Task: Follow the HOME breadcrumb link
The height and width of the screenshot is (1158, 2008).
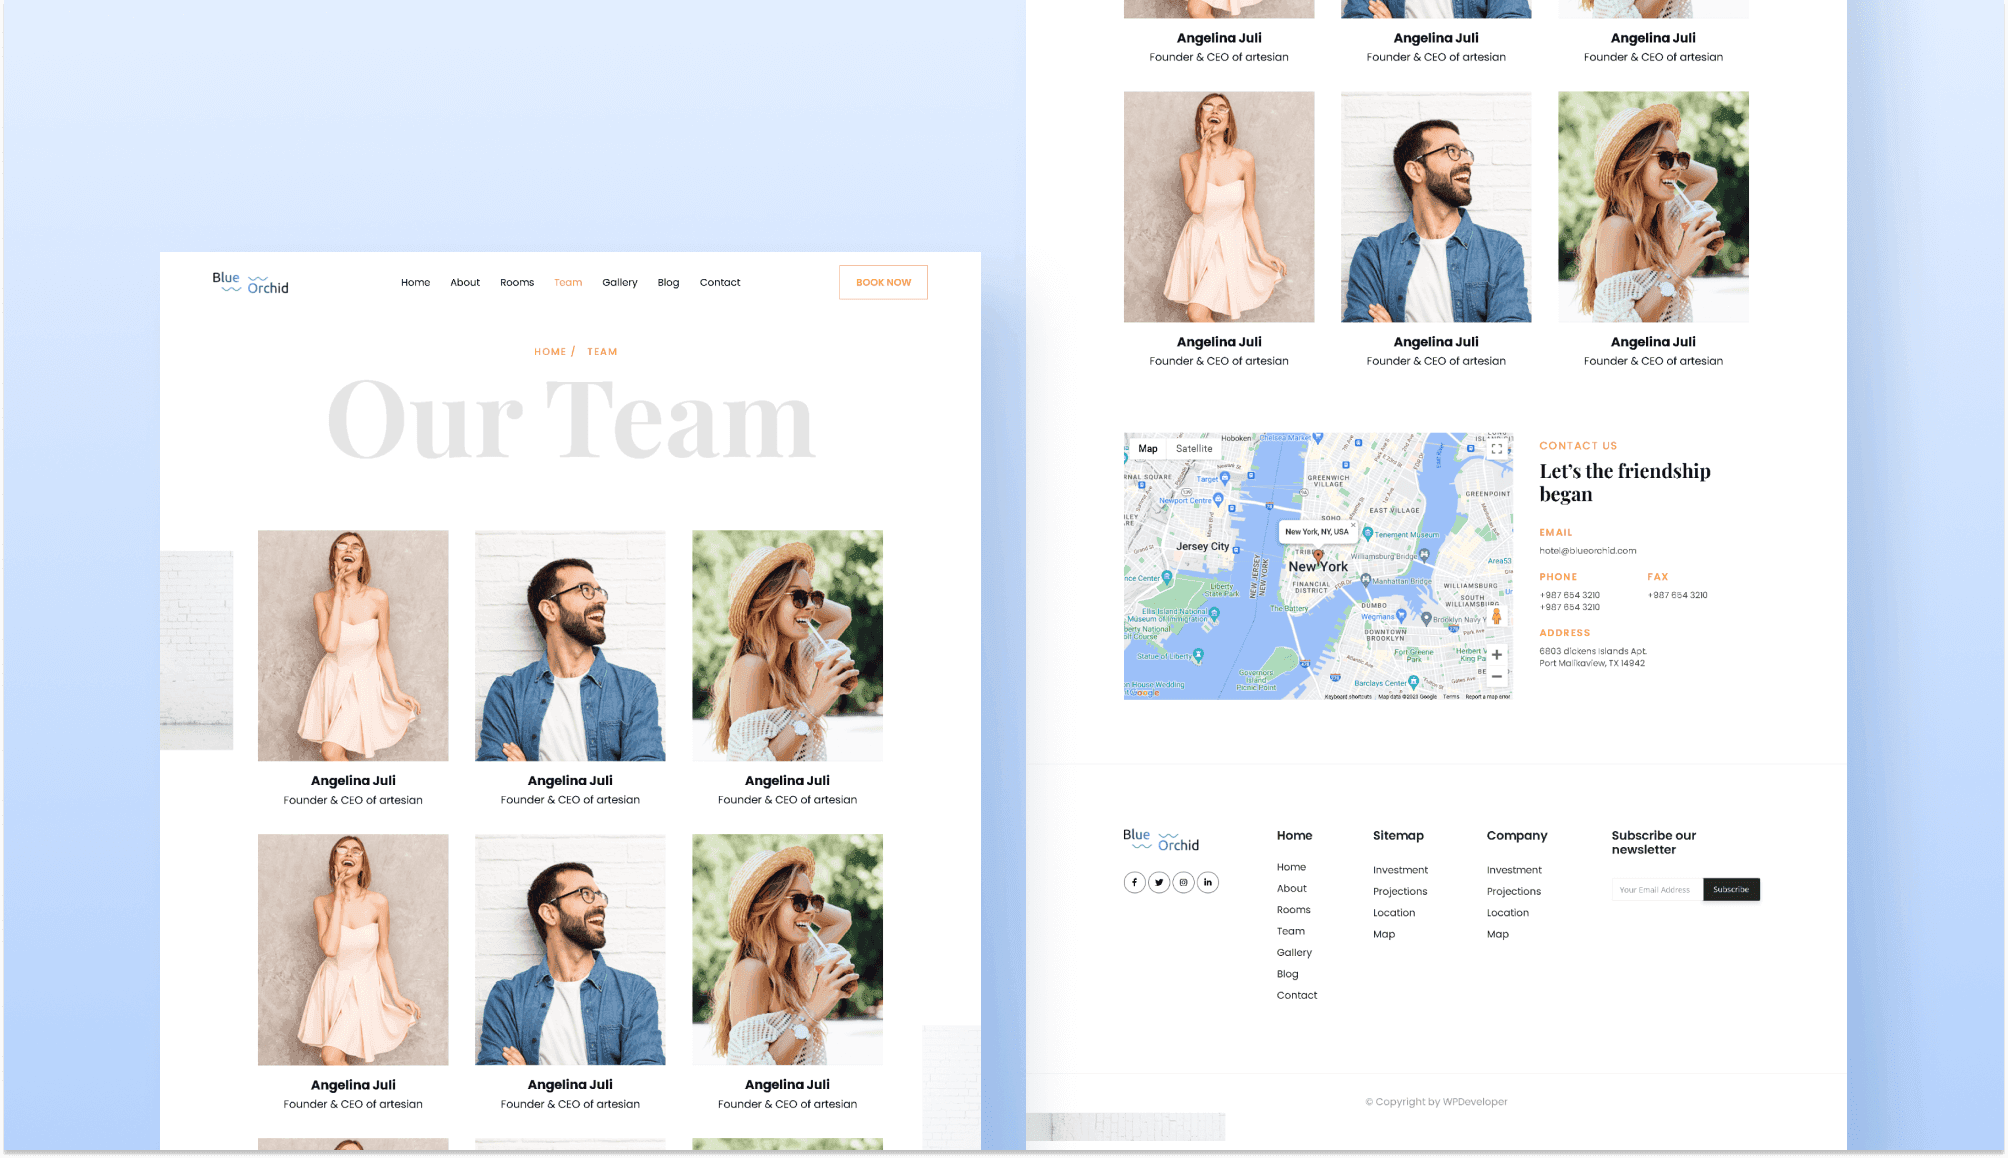Action: (x=550, y=351)
